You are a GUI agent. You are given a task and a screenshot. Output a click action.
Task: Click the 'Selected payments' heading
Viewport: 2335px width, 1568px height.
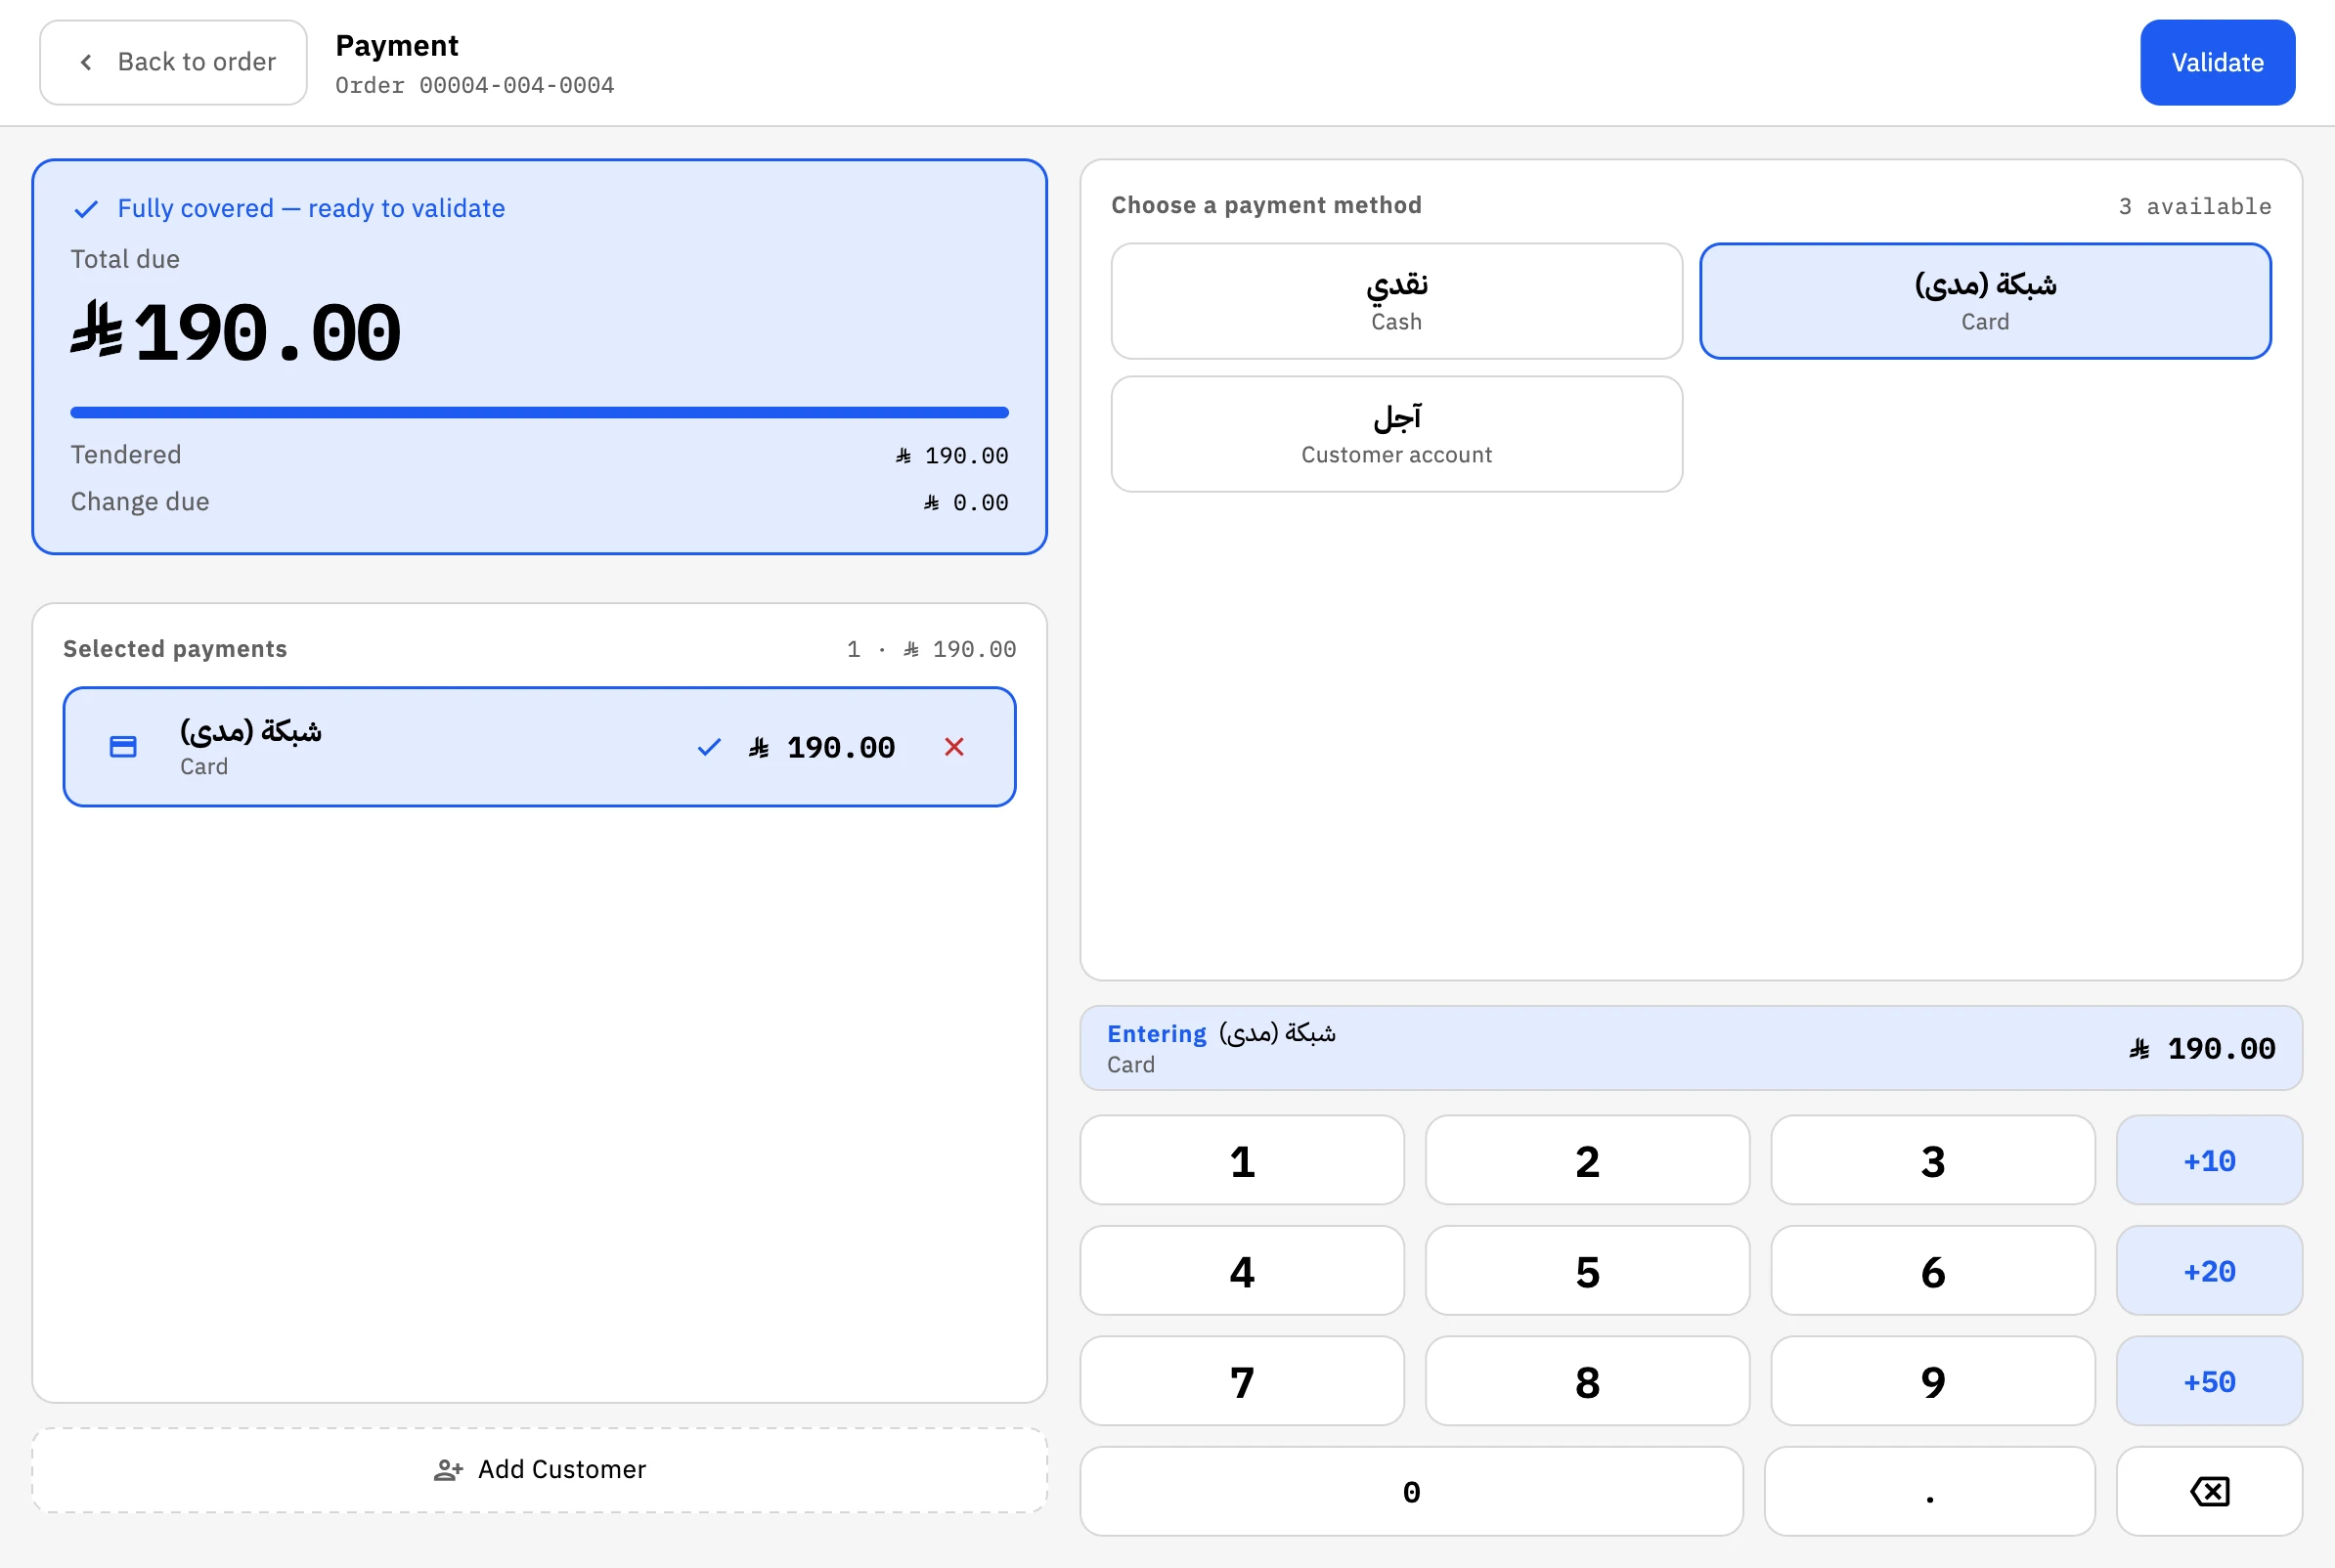click(x=175, y=649)
